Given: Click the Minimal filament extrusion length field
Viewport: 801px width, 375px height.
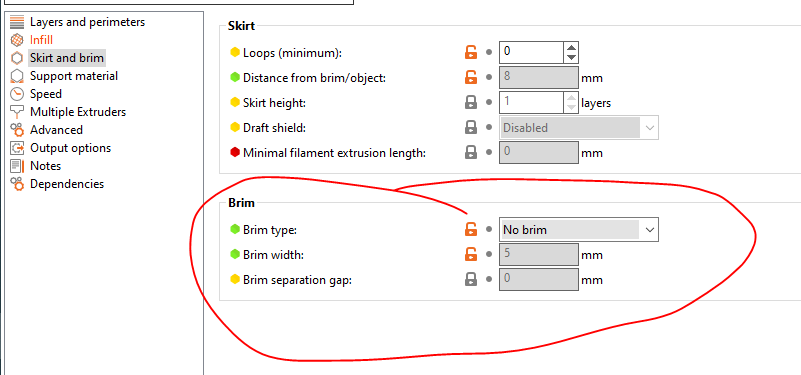Looking at the screenshot, I should [539, 152].
